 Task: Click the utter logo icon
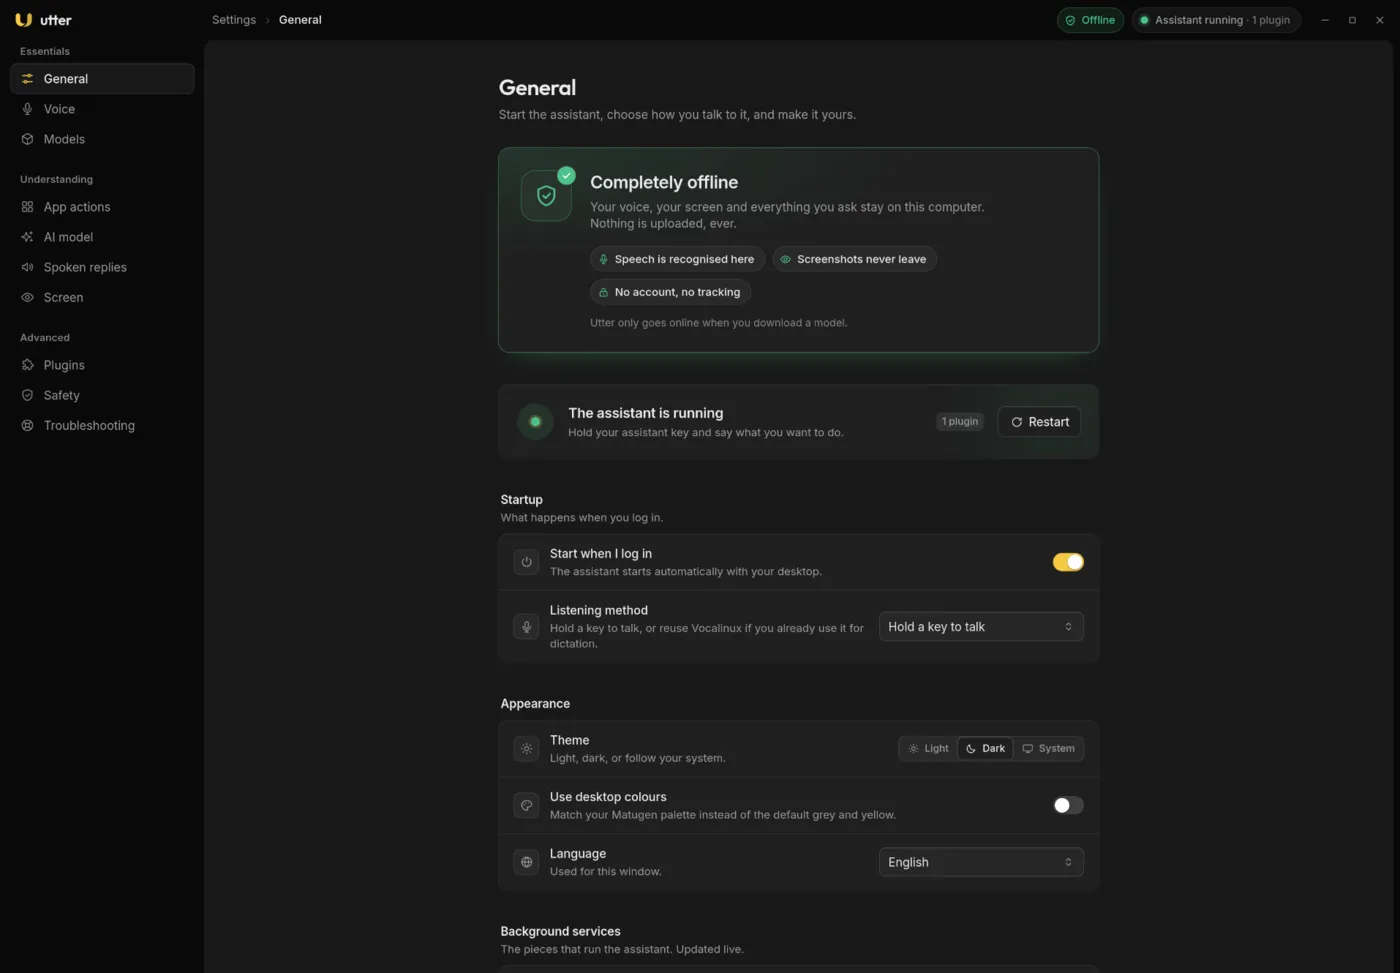point(23,20)
